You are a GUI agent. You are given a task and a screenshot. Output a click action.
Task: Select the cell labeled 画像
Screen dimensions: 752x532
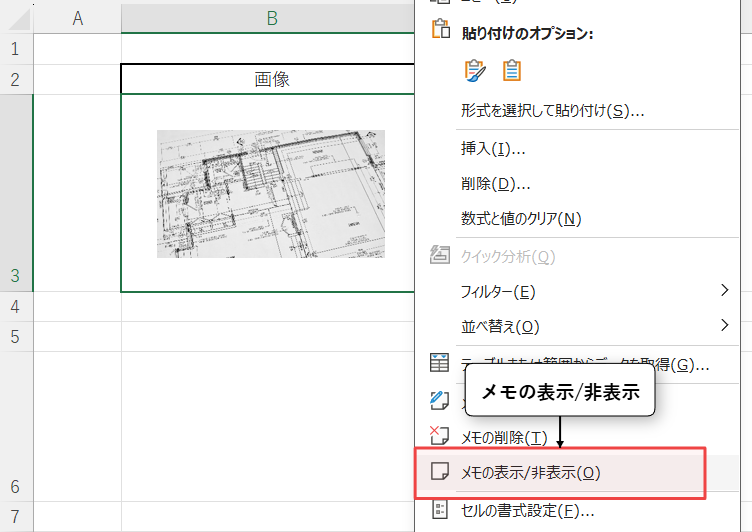(271, 79)
